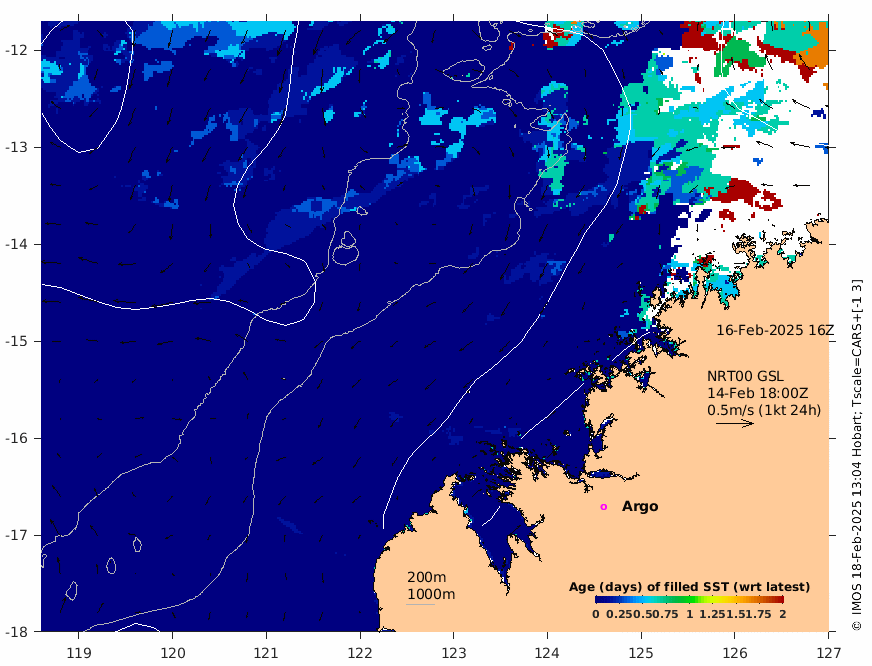The image size is (872, 666).
Task: Click longitude axis label 122
Action: 360,652
